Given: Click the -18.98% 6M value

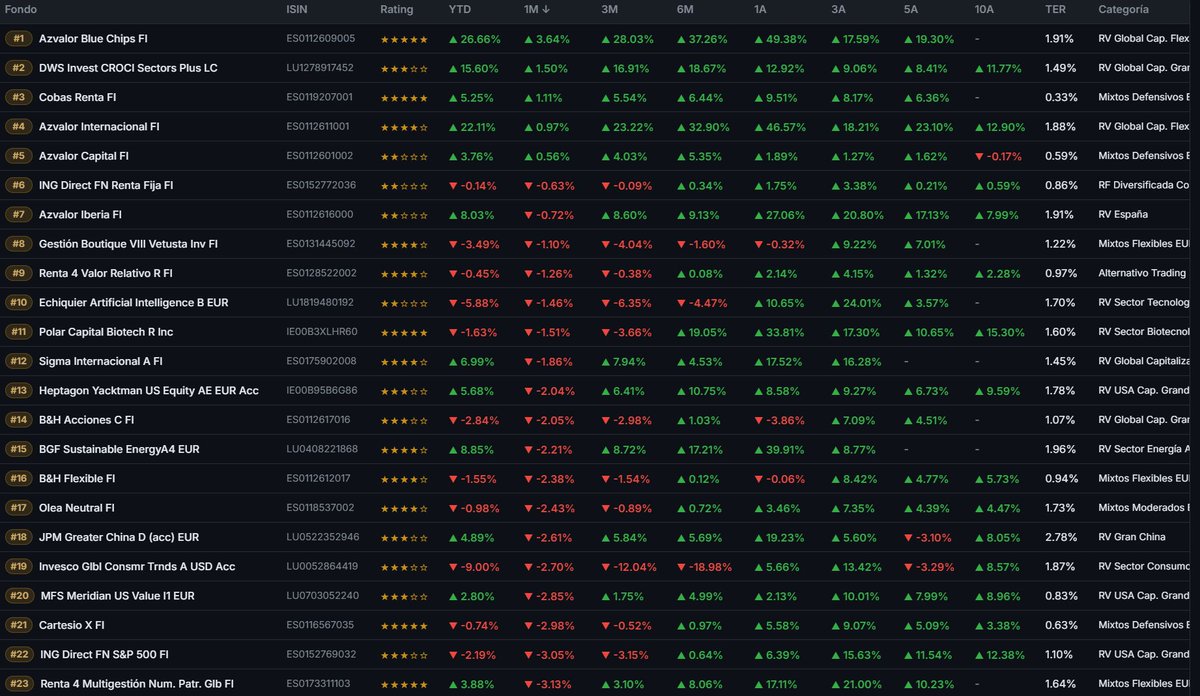Looking at the screenshot, I should click(704, 567).
